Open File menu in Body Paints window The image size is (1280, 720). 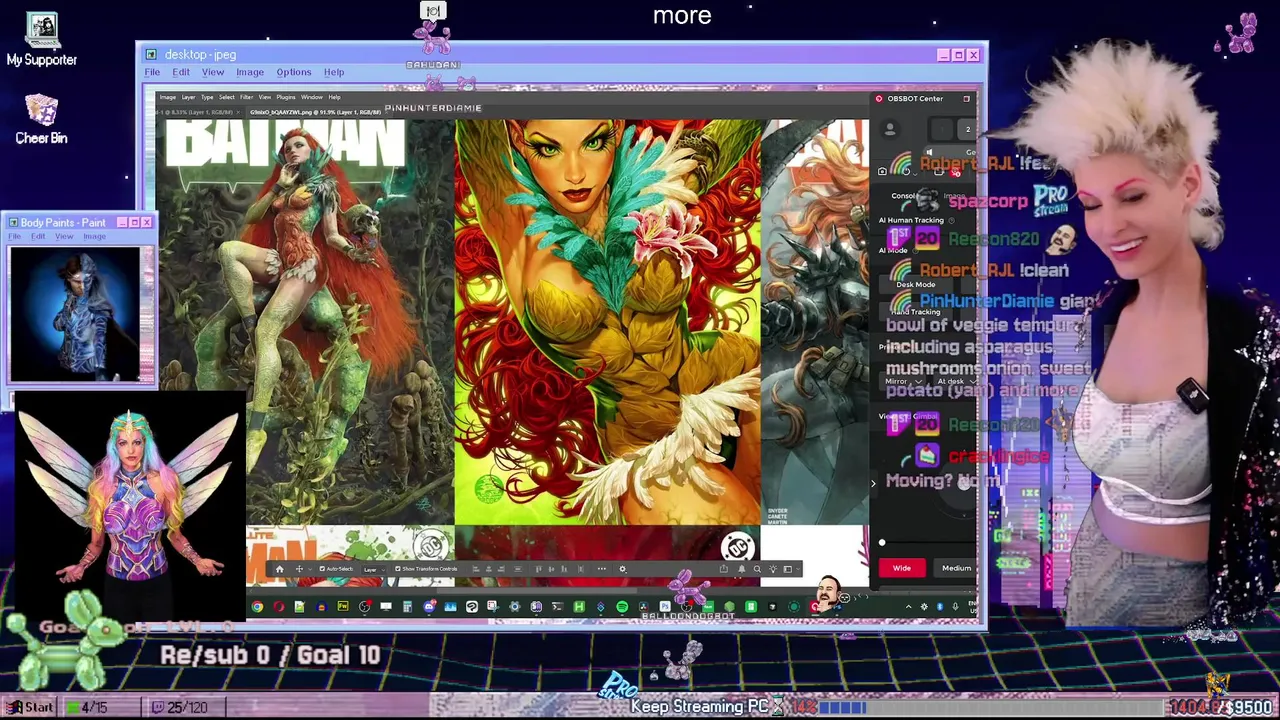pos(15,237)
